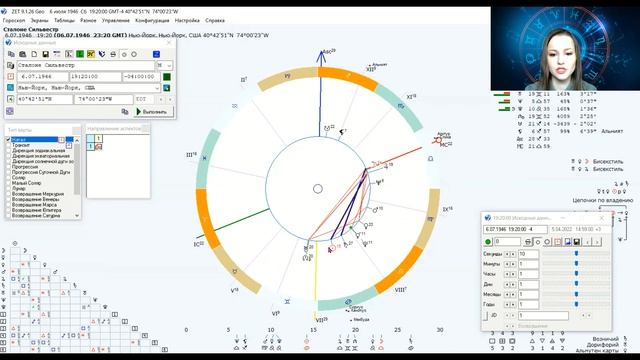Expand the Нью-Йорк place dropdown
The width and height of the screenshot is (640, 360).
(x=157, y=88)
